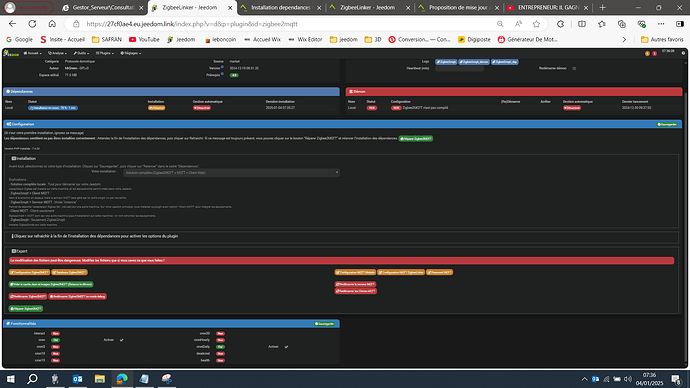Toggle the Redémarrer démon checkbox
The height and width of the screenshot is (388, 690).
[574, 68]
